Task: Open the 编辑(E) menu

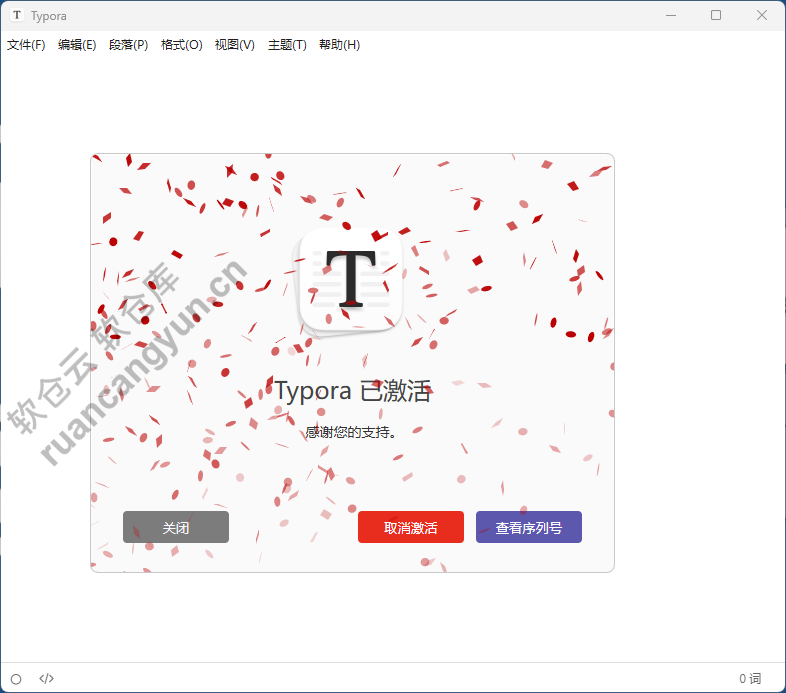Action: point(77,45)
